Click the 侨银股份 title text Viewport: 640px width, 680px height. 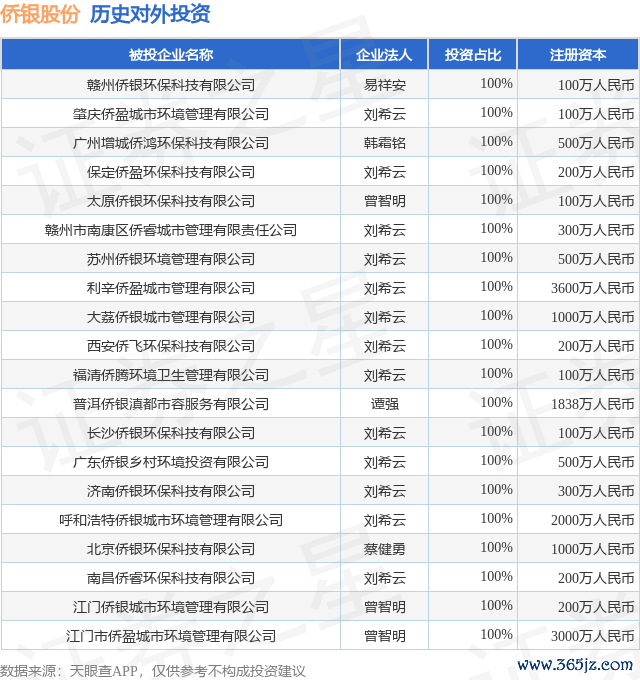coord(40,15)
